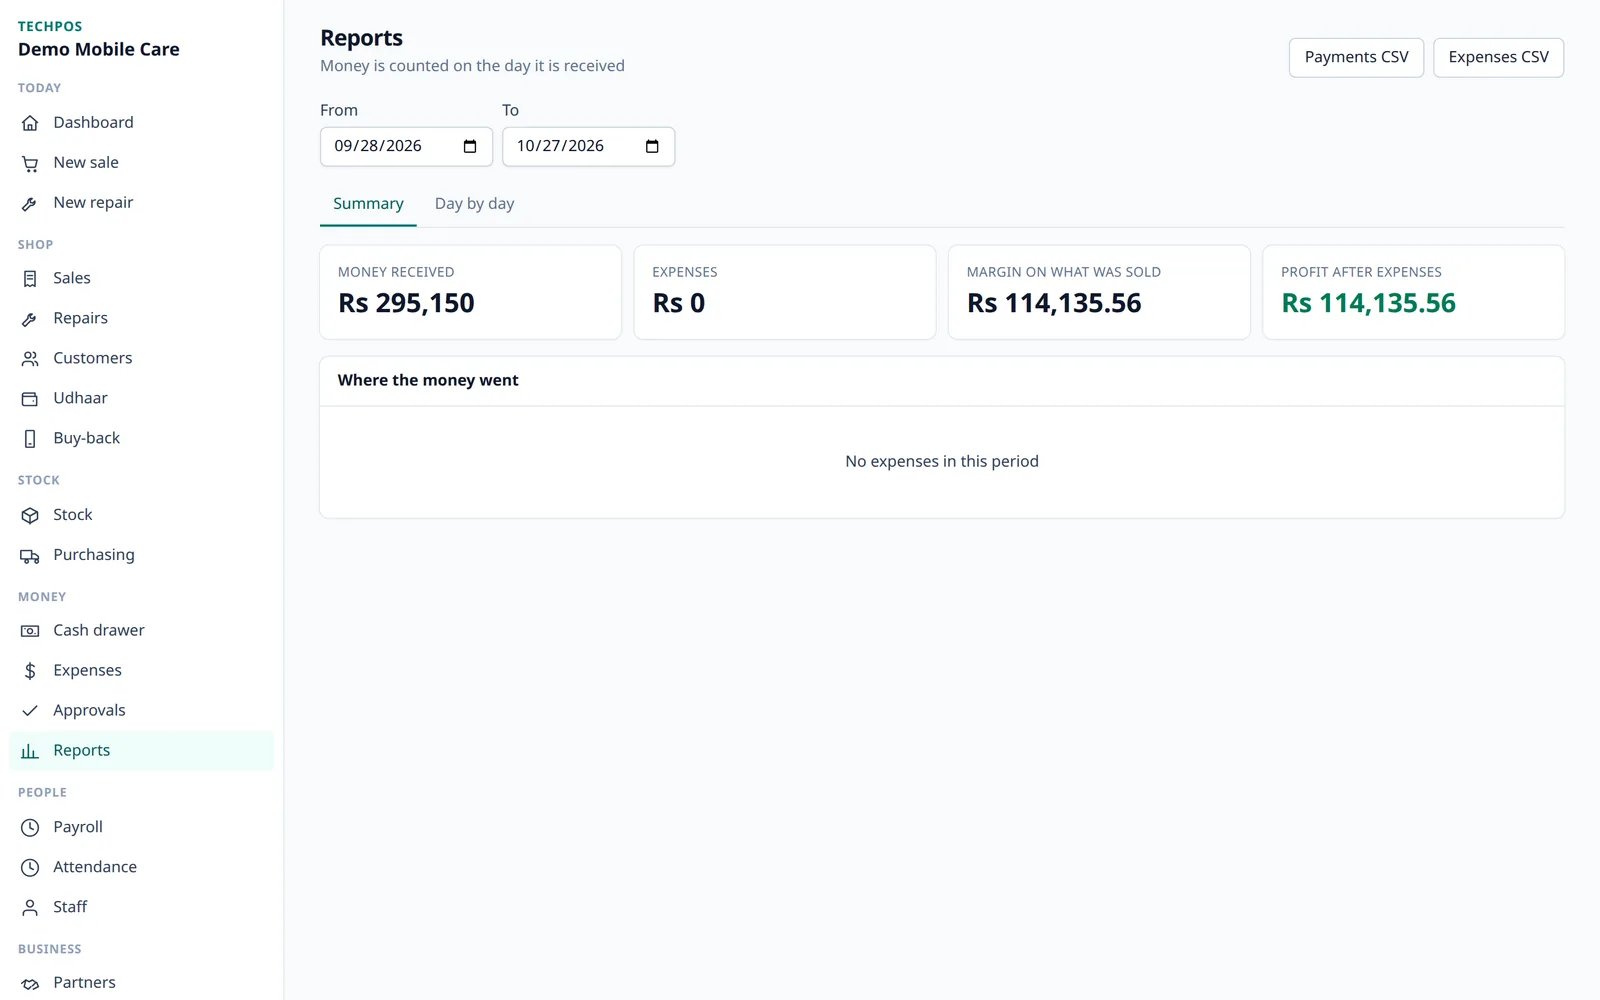Switch to the Summary tab
This screenshot has height=1000, width=1600.
click(x=368, y=204)
